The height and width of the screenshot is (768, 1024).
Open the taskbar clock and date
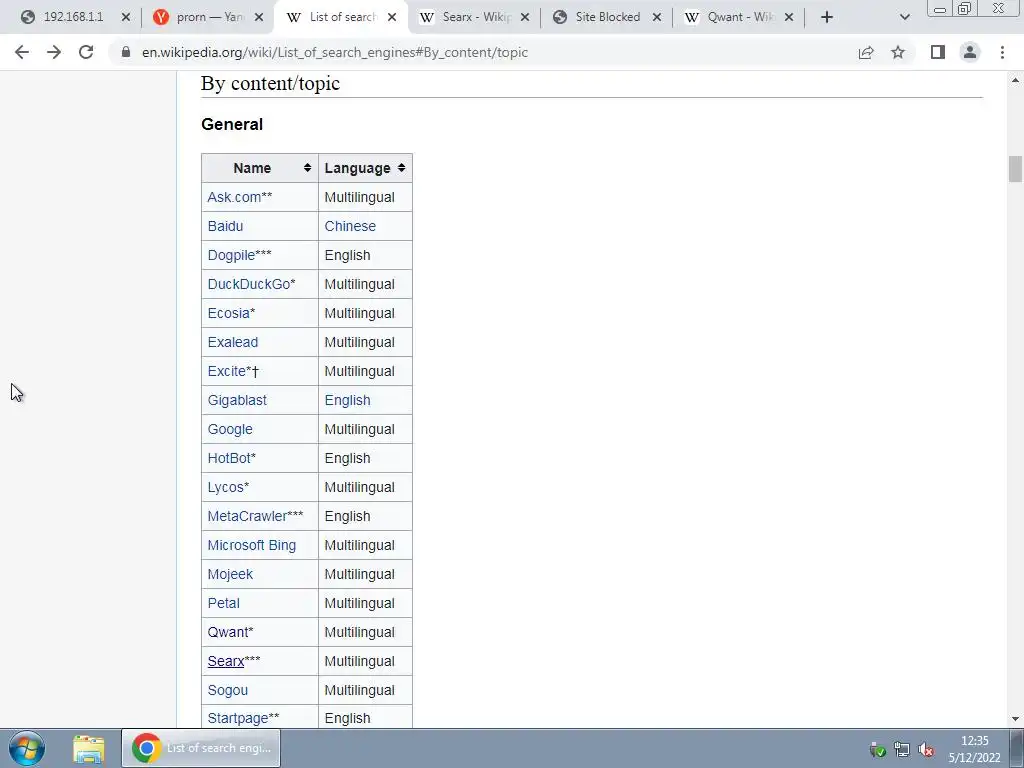[x=974, y=749]
